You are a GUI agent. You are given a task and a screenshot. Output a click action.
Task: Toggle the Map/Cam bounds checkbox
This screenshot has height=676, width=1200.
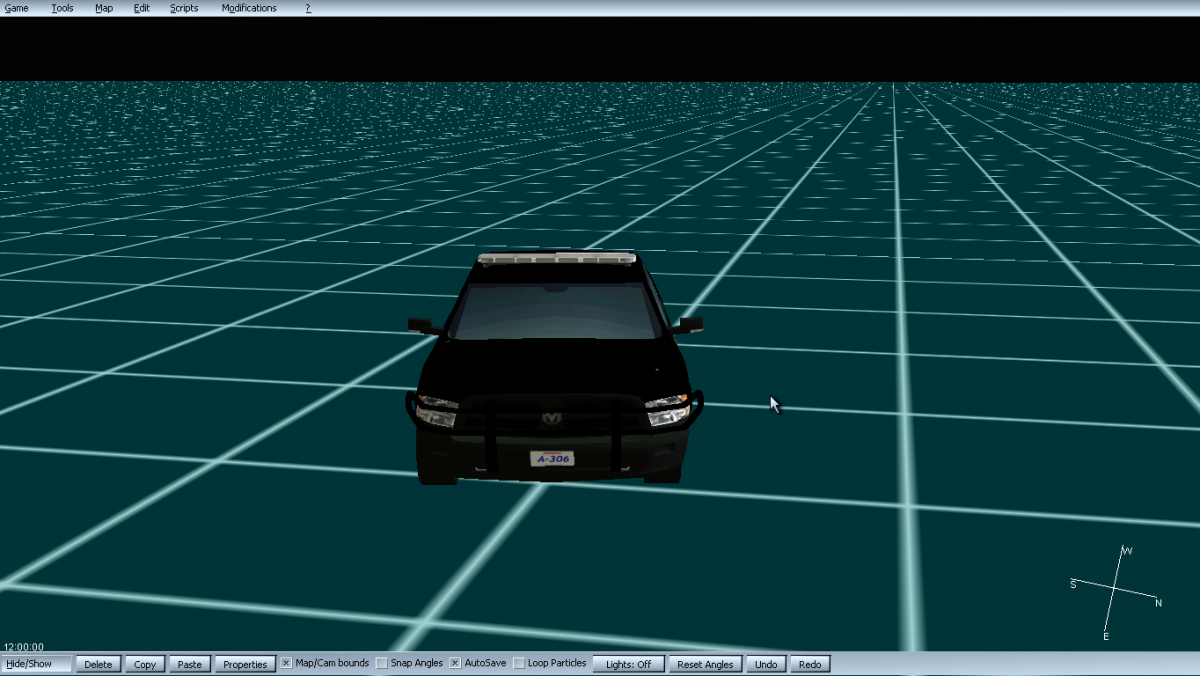coord(286,663)
